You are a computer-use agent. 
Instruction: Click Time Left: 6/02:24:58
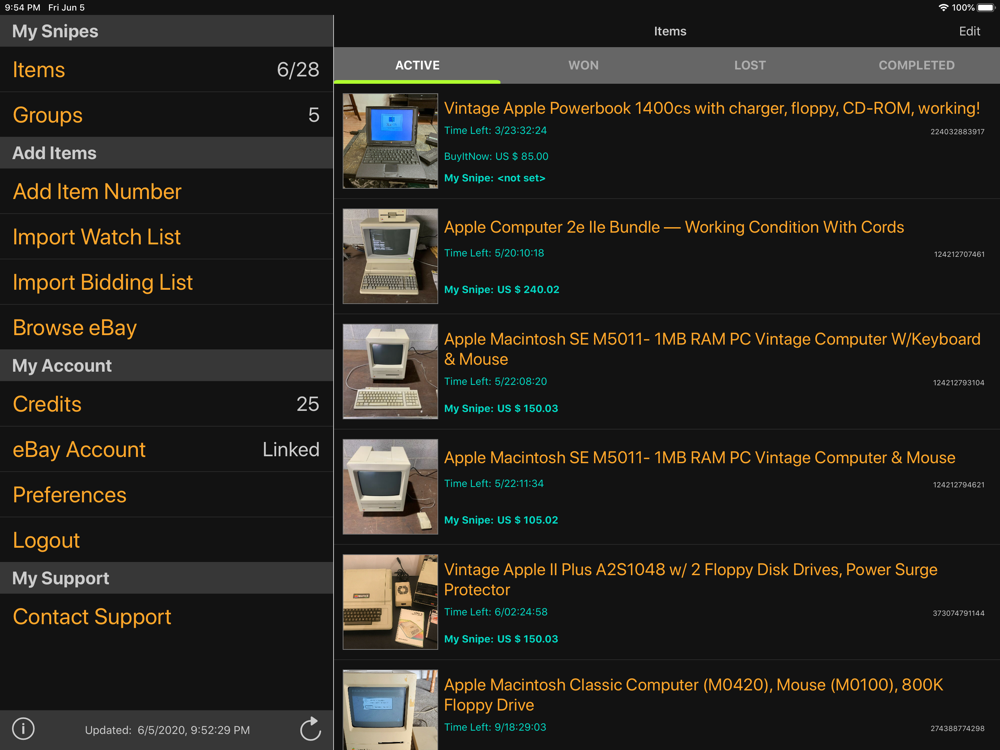(496, 612)
